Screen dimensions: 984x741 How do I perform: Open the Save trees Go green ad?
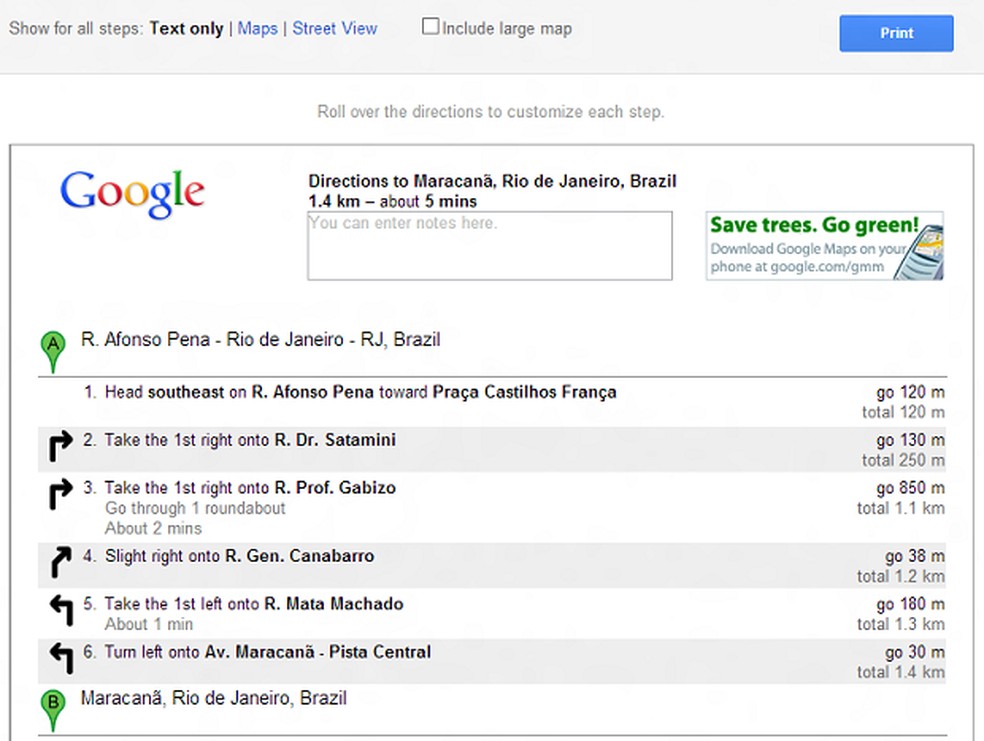click(x=824, y=246)
